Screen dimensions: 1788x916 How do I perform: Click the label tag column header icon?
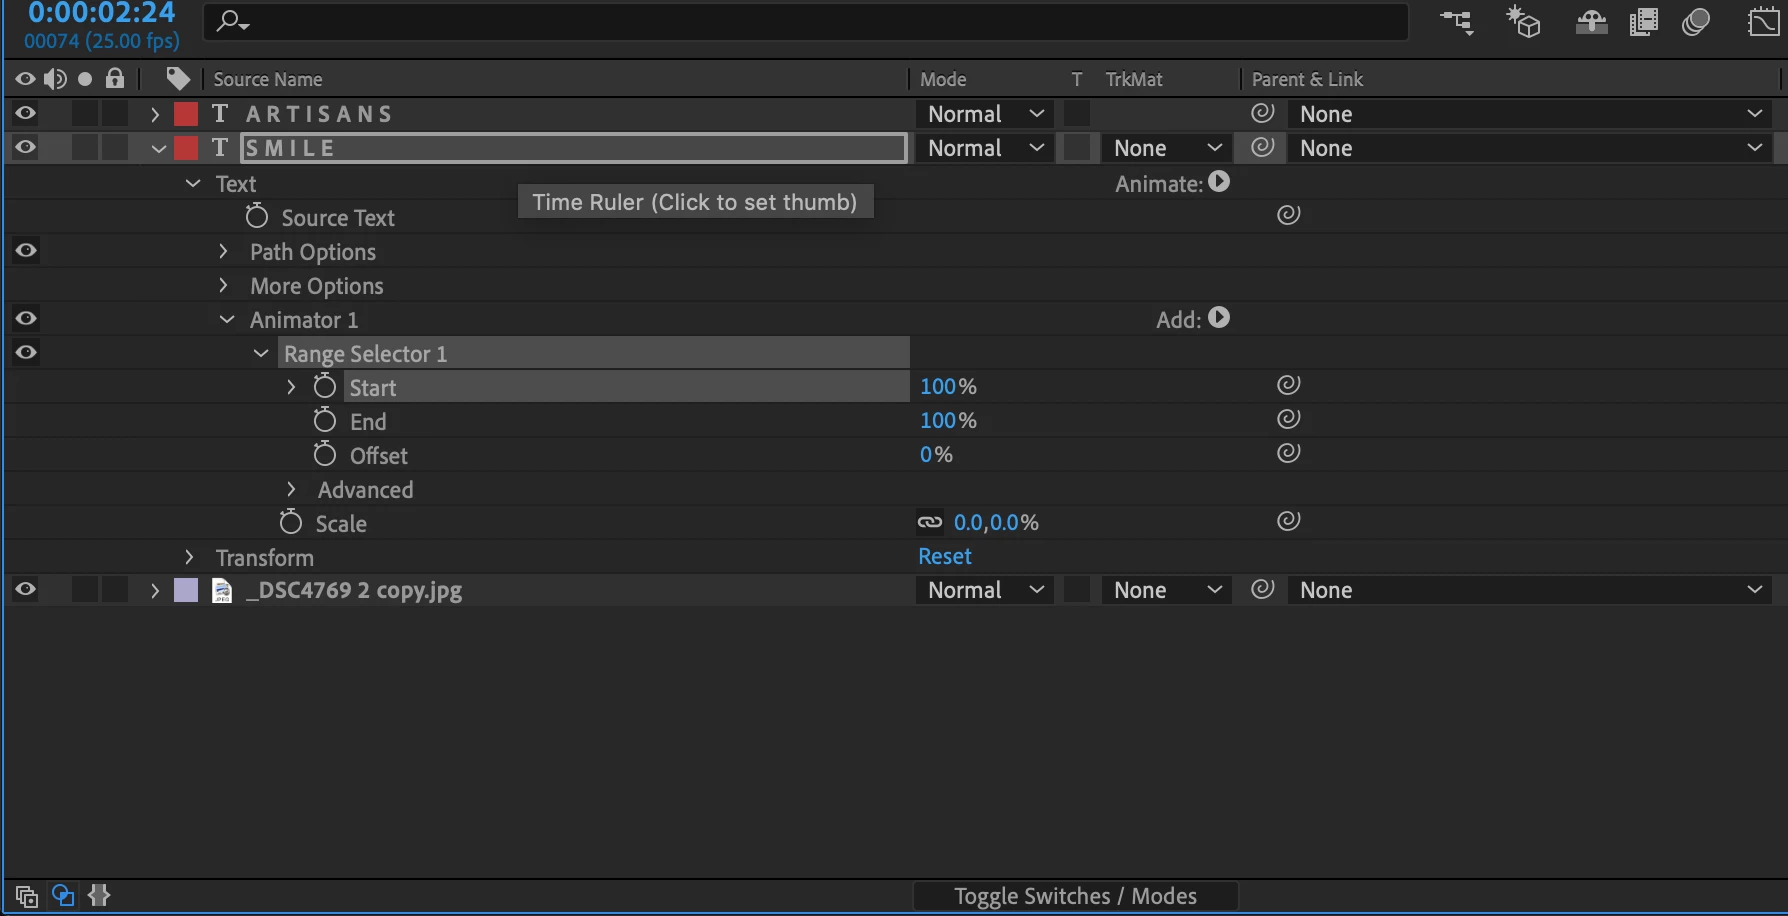click(x=178, y=79)
